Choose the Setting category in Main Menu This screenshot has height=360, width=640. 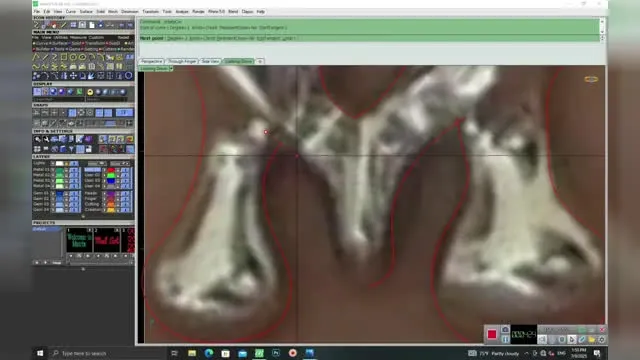coord(90,49)
